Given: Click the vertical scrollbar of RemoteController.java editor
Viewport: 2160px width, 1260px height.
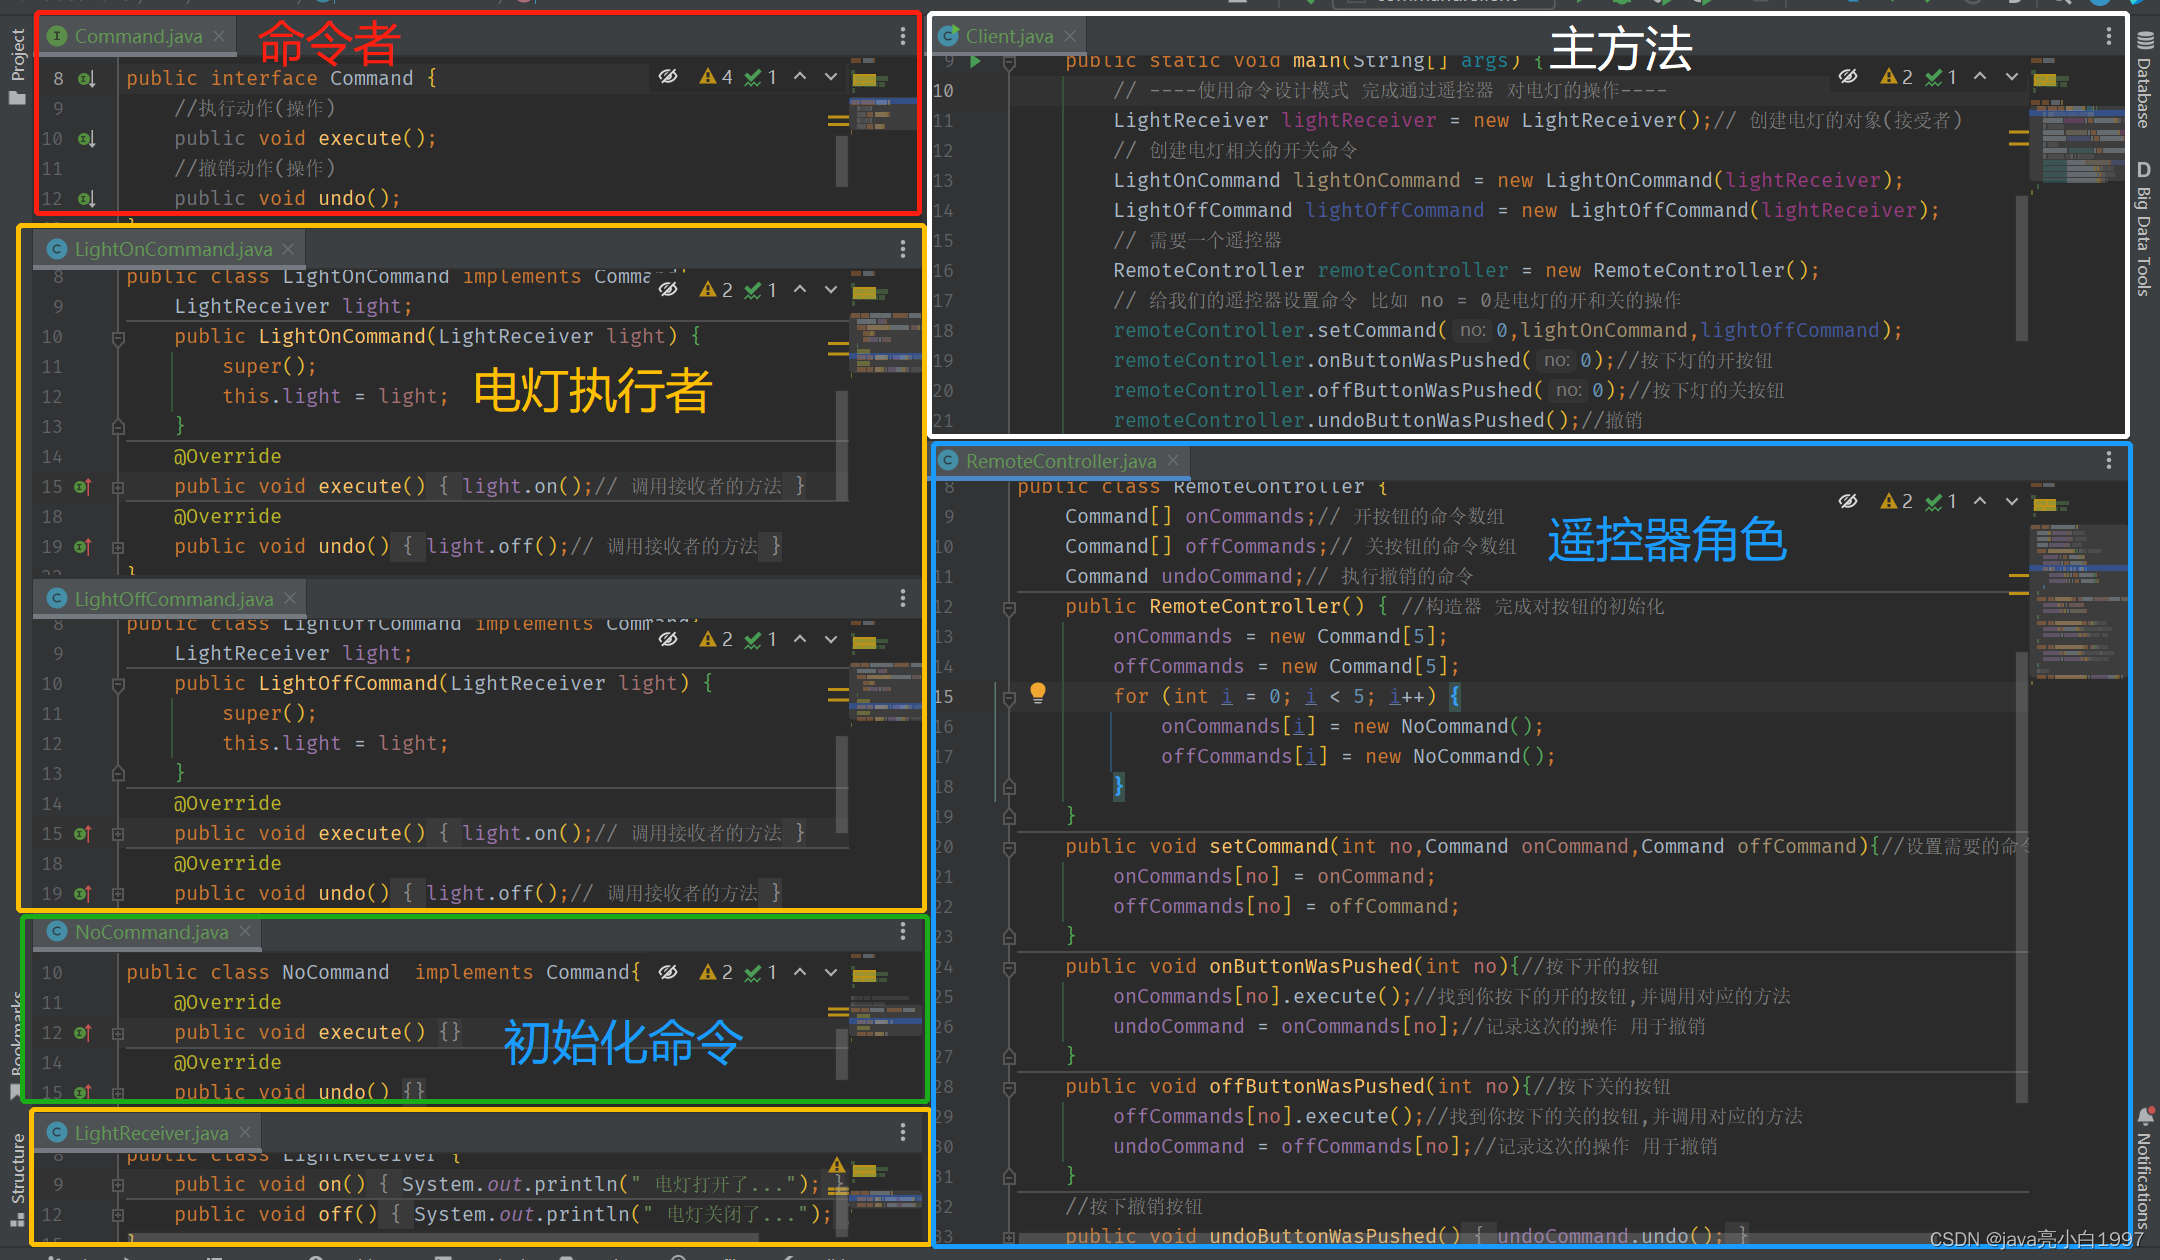Looking at the screenshot, I should pos(2022,876).
